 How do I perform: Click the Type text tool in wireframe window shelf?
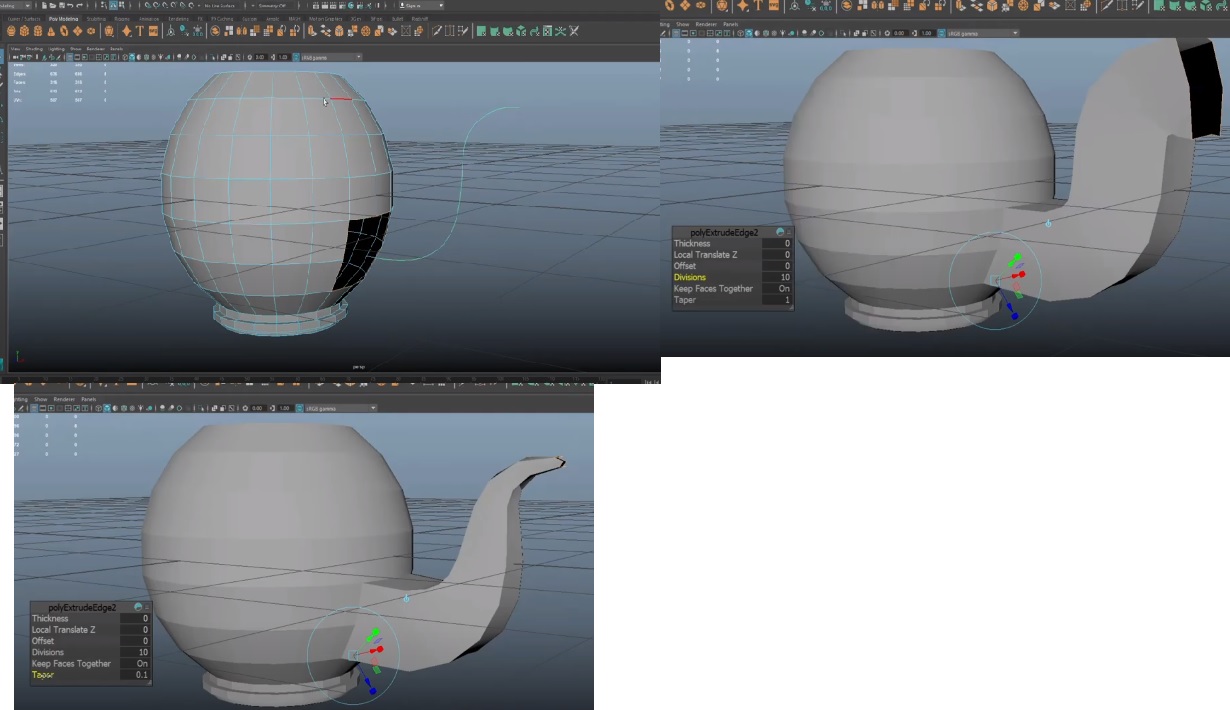[x=141, y=31]
